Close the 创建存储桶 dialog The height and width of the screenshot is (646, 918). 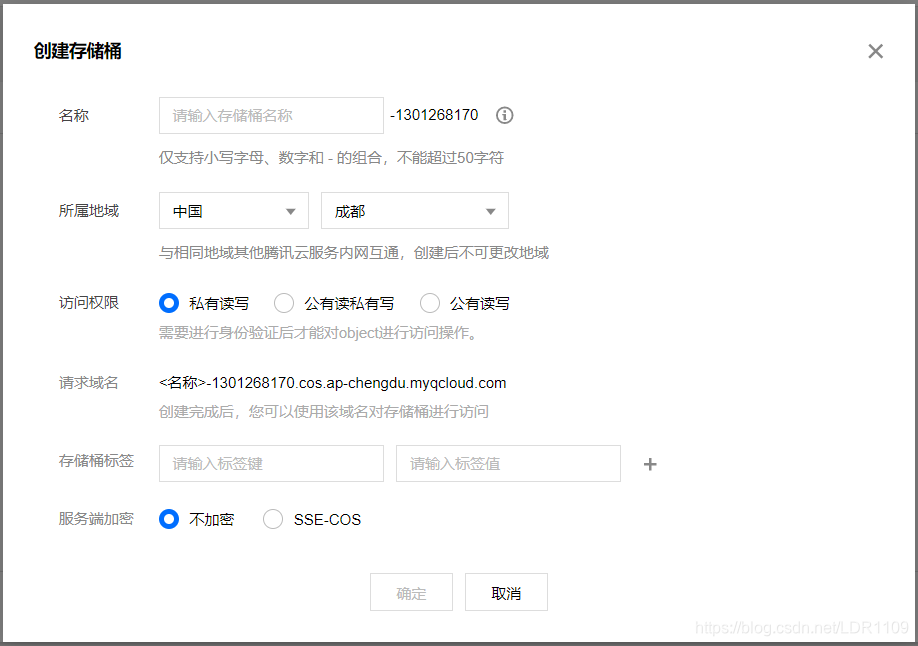(875, 51)
